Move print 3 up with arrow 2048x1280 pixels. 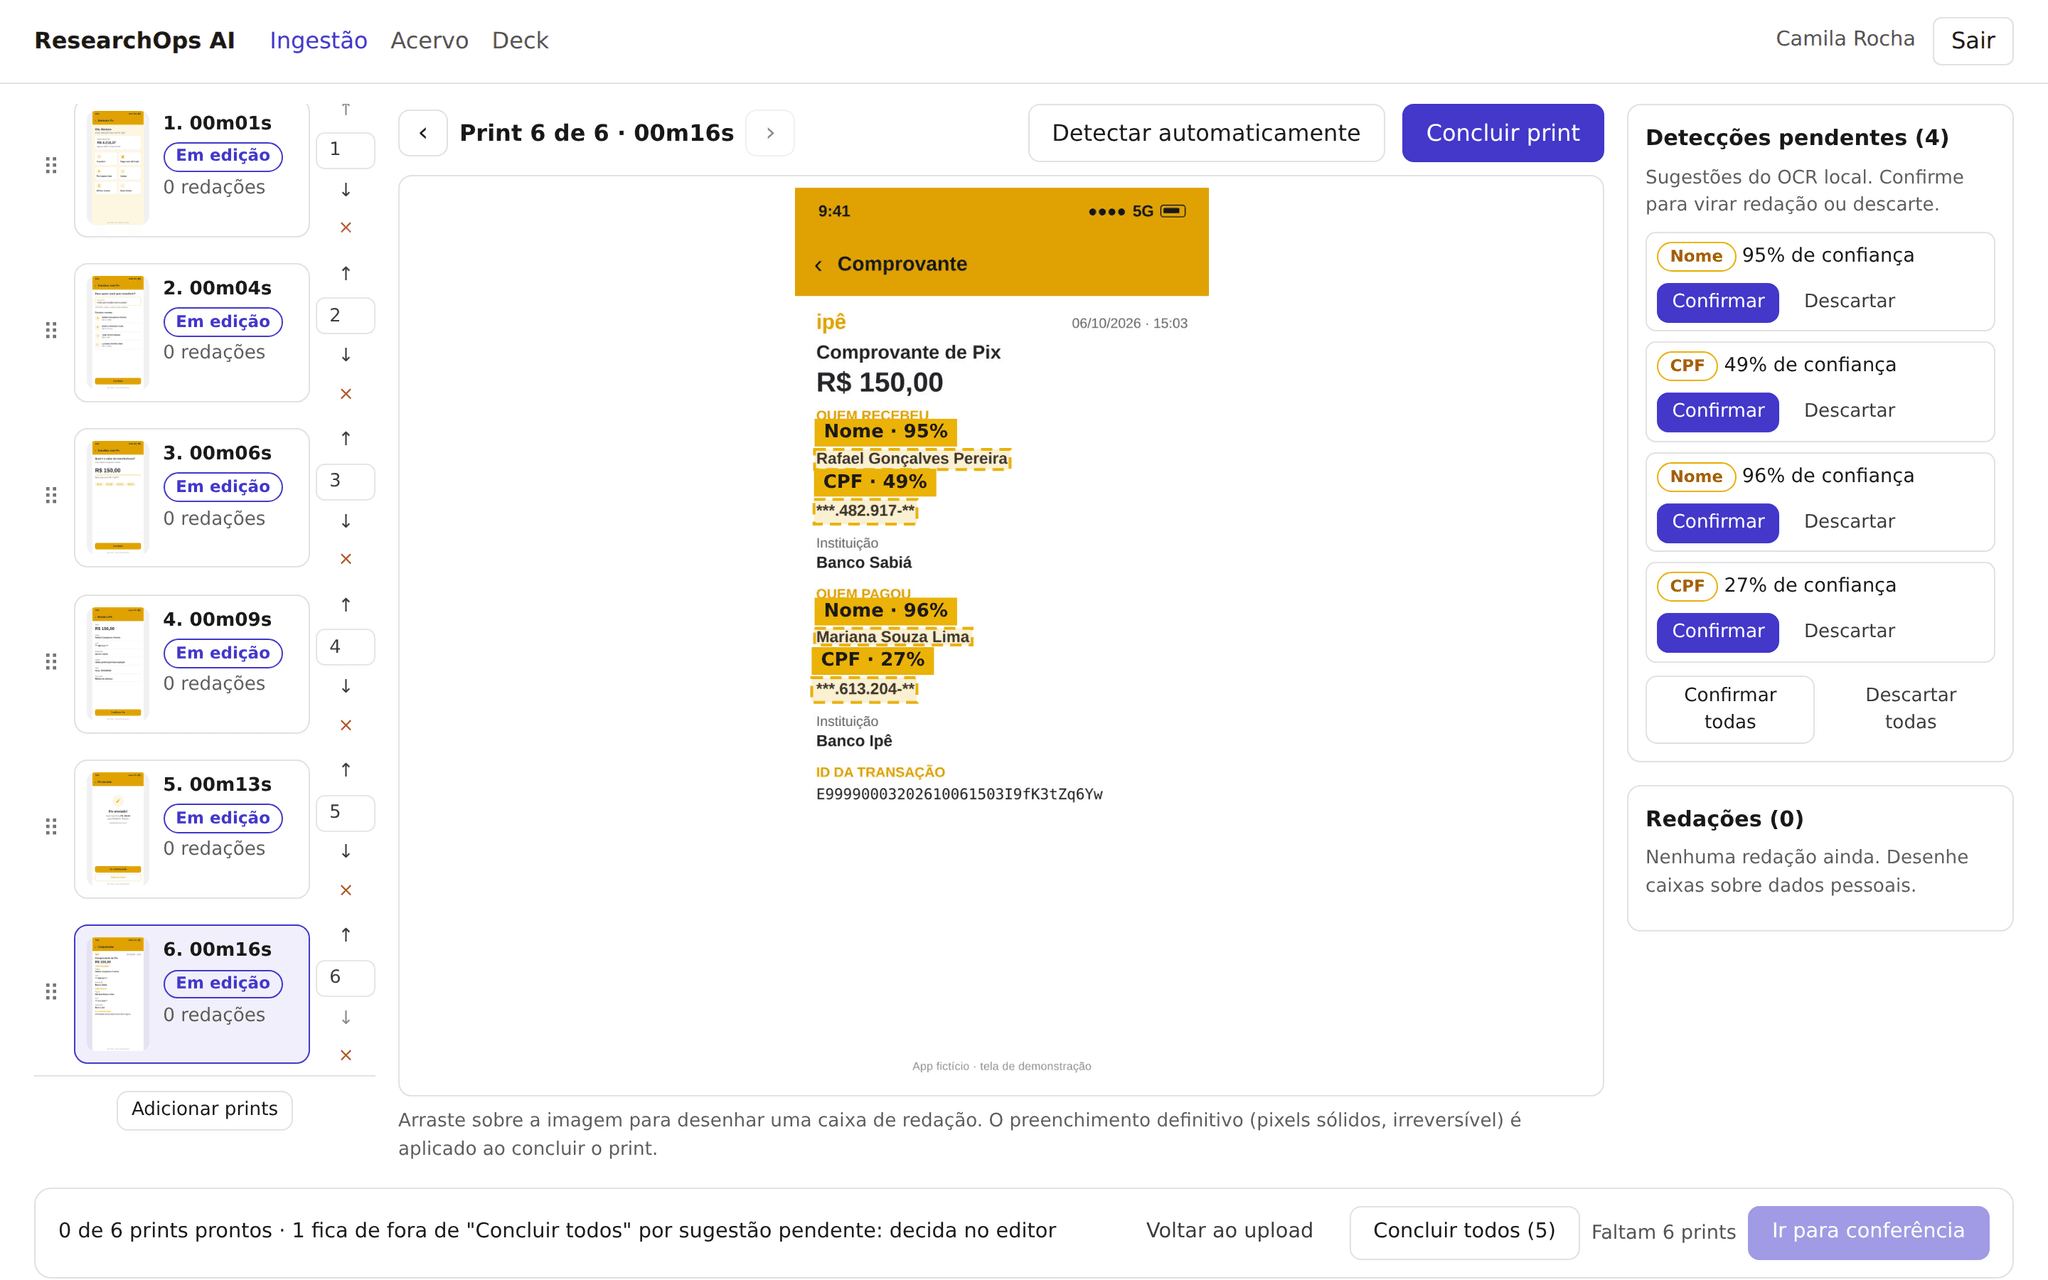(x=346, y=438)
